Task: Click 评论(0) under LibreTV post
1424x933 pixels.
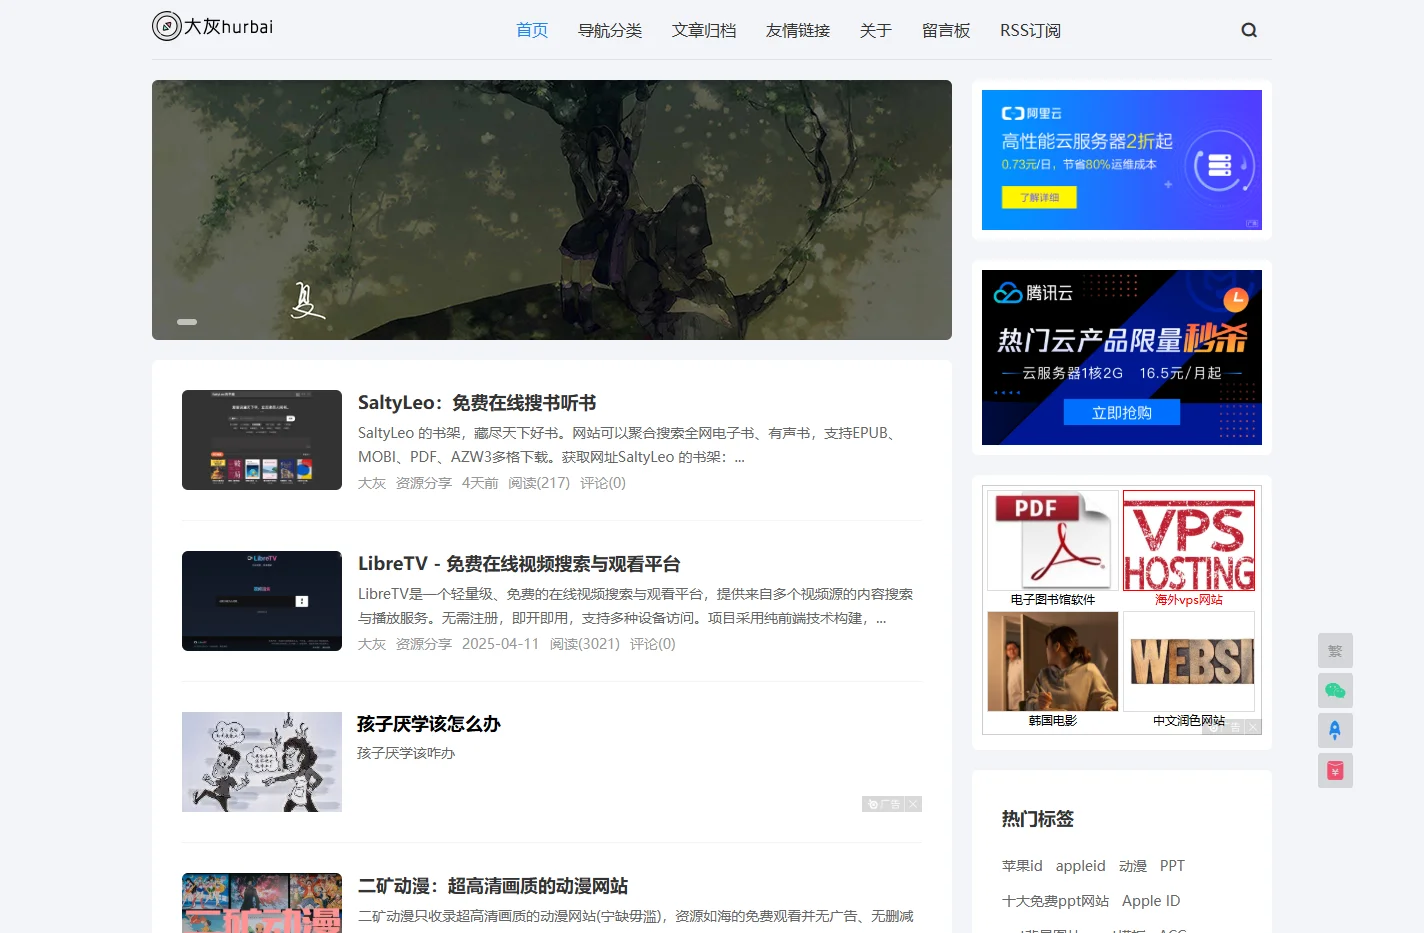Action: pyautogui.click(x=653, y=644)
